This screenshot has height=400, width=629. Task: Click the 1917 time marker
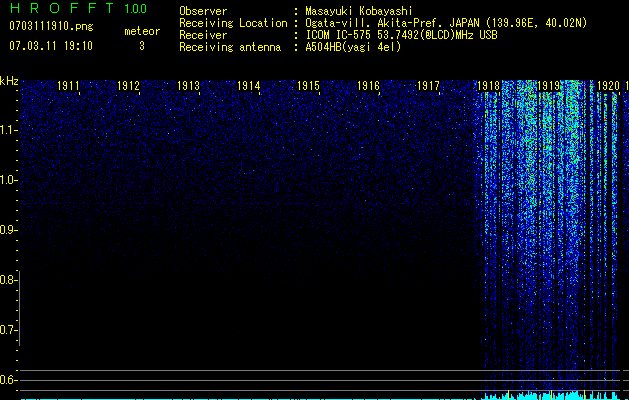(428, 86)
